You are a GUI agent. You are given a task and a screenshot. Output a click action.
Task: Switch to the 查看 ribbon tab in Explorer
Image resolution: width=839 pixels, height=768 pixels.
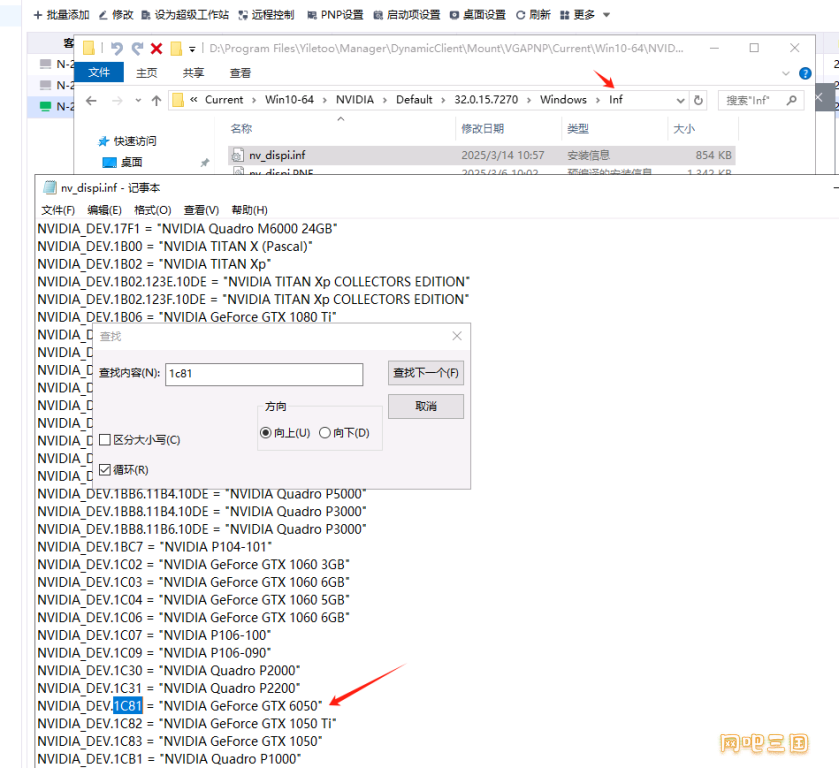240,73
